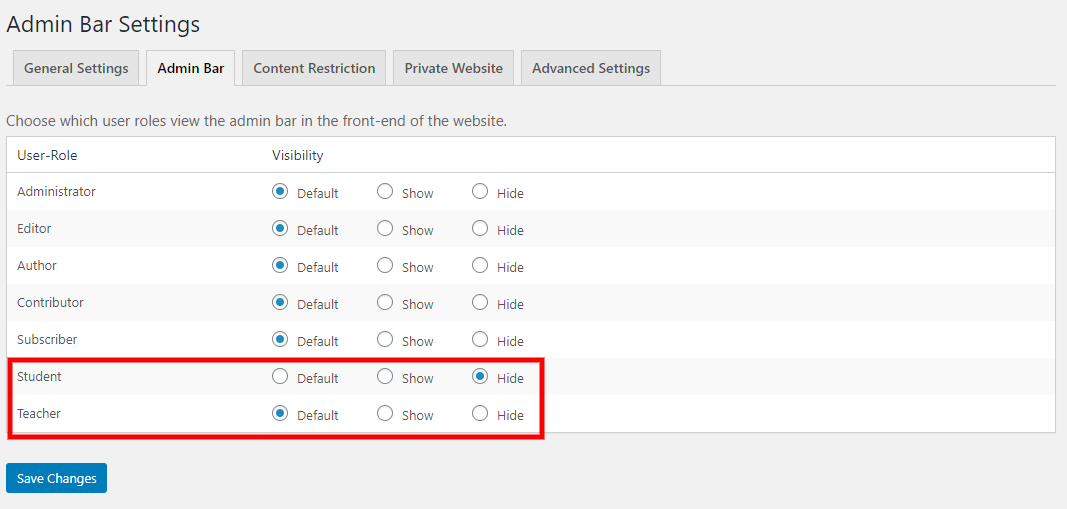This screenshot has height=509, width=1067.
Task: Select the Student Show radio button
Action: [x=385, y=376]
